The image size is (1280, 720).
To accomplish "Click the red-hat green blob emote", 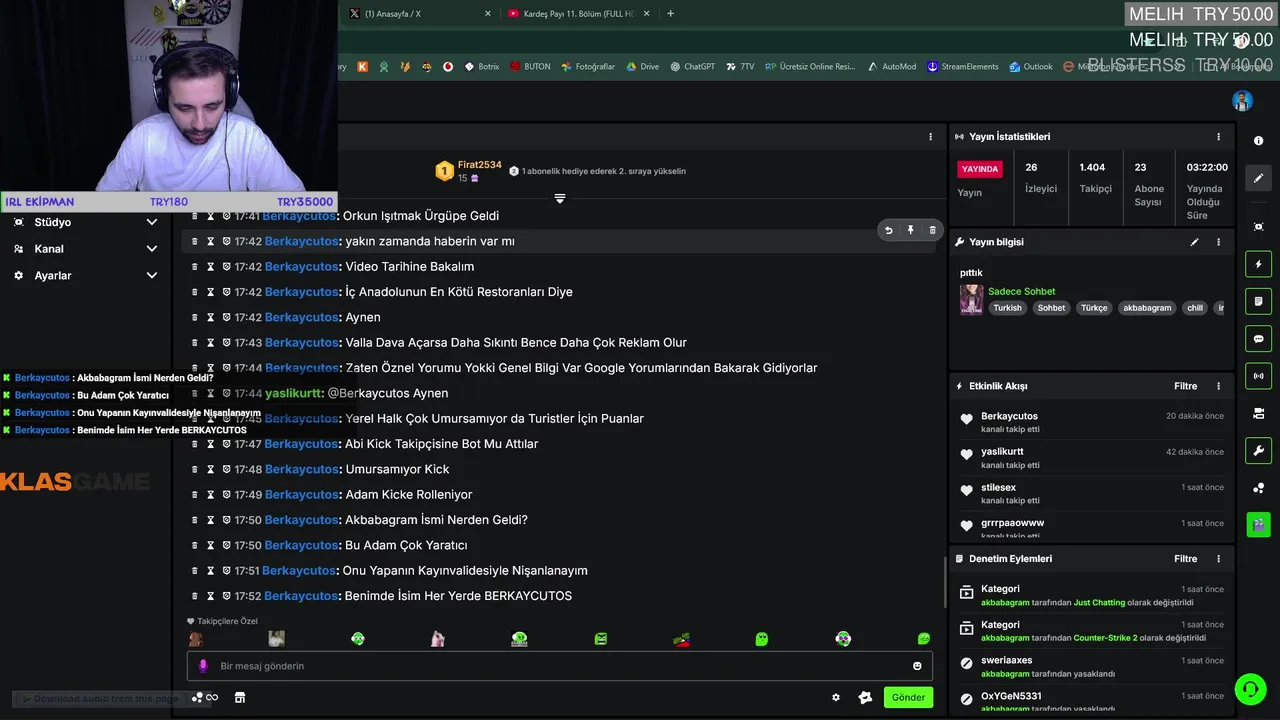I will click(682, 639).
